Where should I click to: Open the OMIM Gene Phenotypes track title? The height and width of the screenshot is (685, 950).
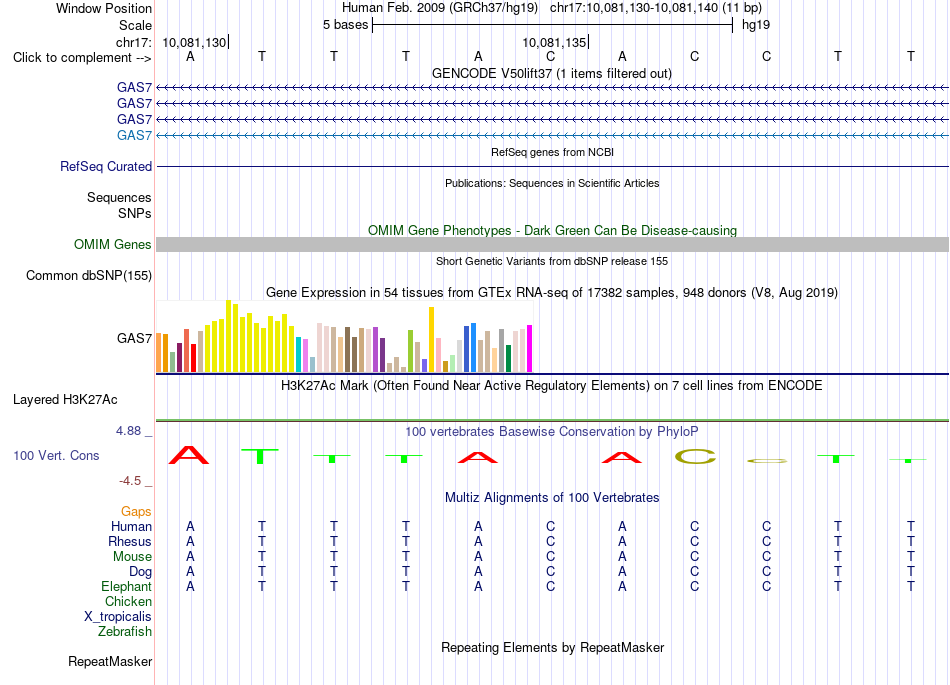click(x=552, y=231)
